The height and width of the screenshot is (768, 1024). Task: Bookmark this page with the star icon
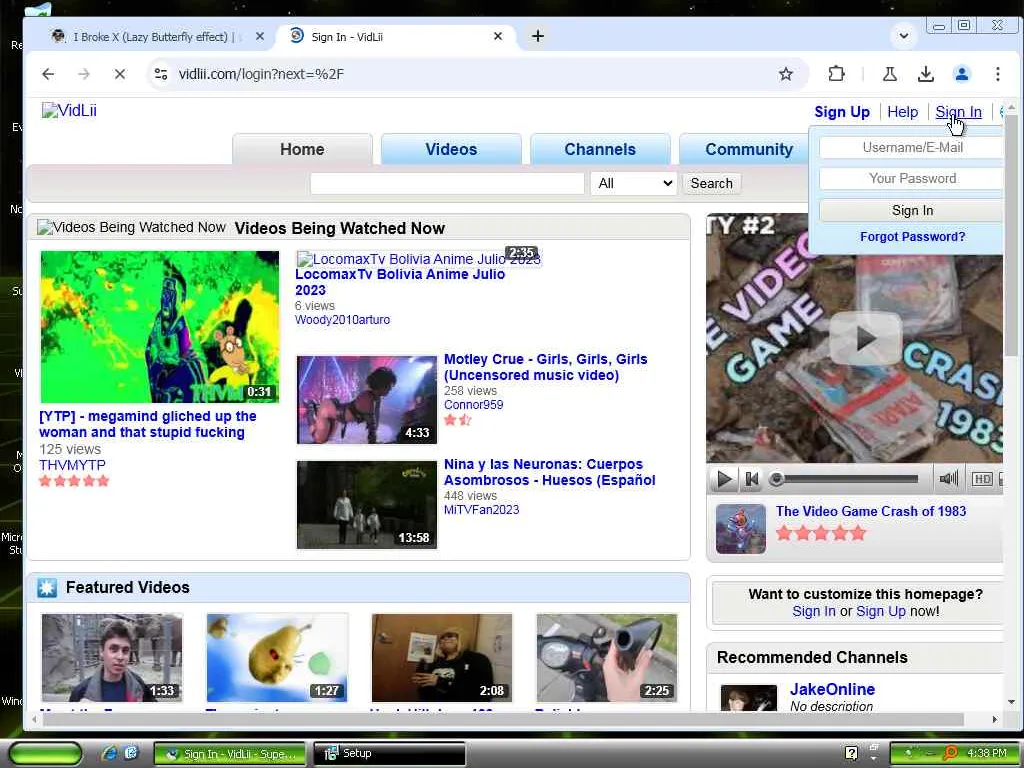pos(786,74)
